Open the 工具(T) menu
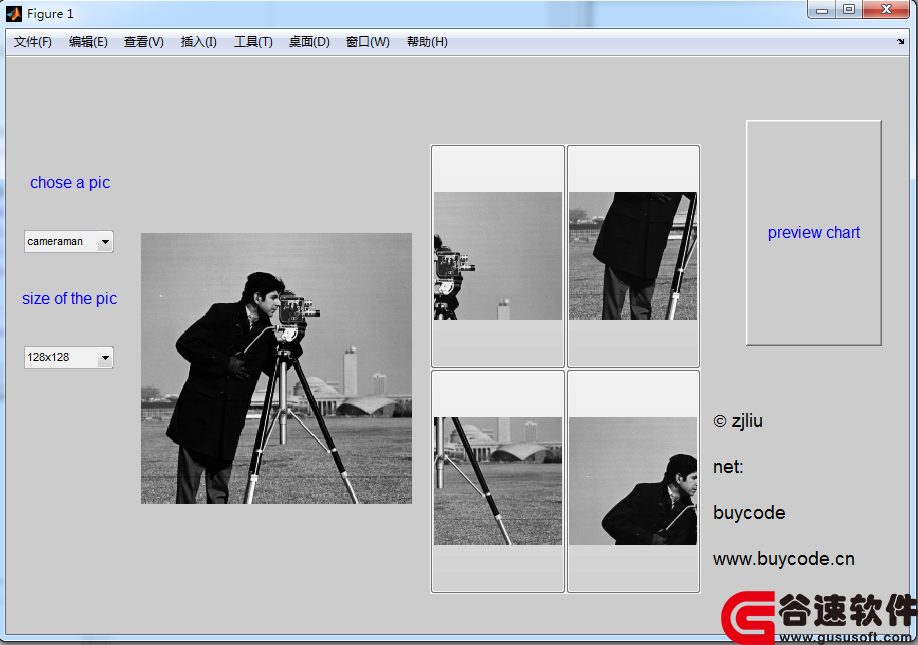 [x=253, y=42]
